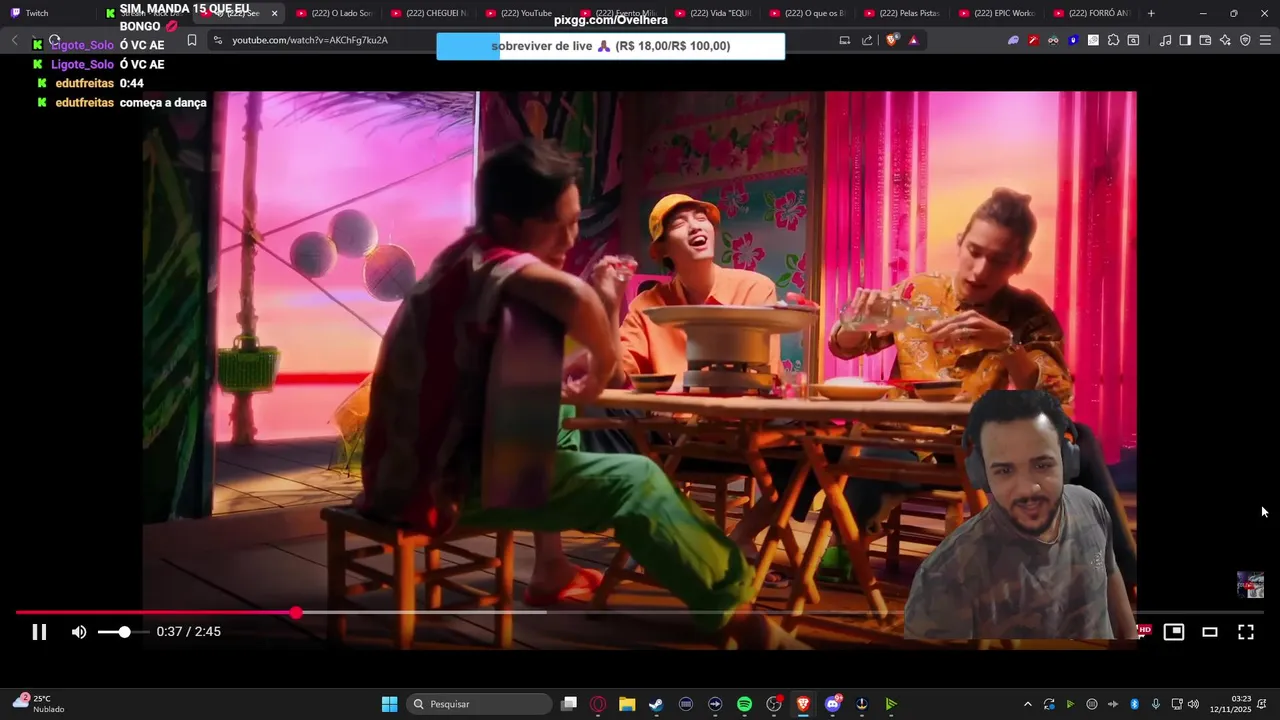Open OBS Studio from the taskbar
The height and width of the screenshot is (720, 1280).
point(774,704)
